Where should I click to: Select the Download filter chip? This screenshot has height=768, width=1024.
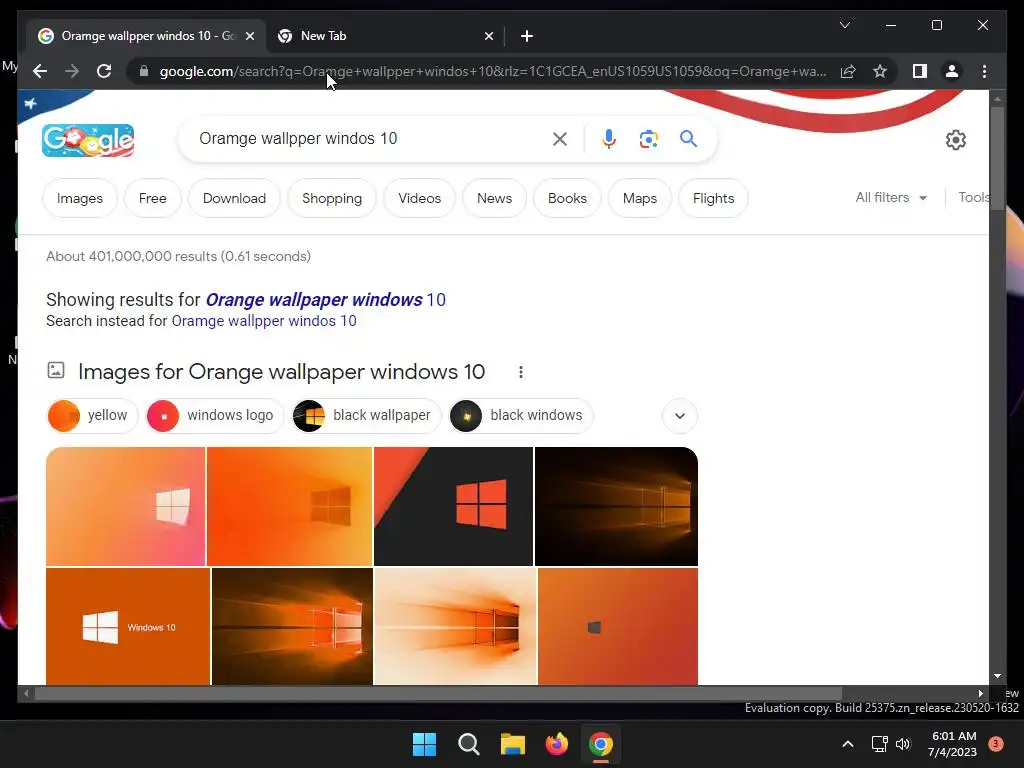234,198
